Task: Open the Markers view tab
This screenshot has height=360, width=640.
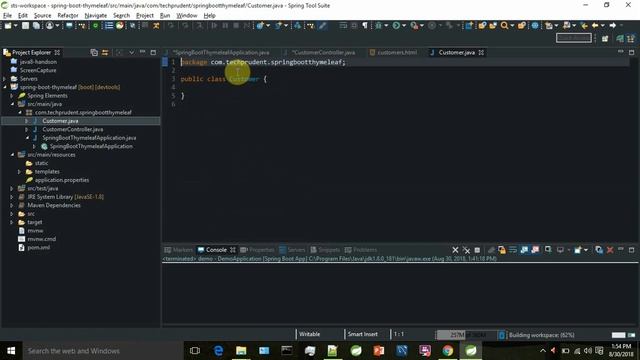Action: (x=178, y=250)
